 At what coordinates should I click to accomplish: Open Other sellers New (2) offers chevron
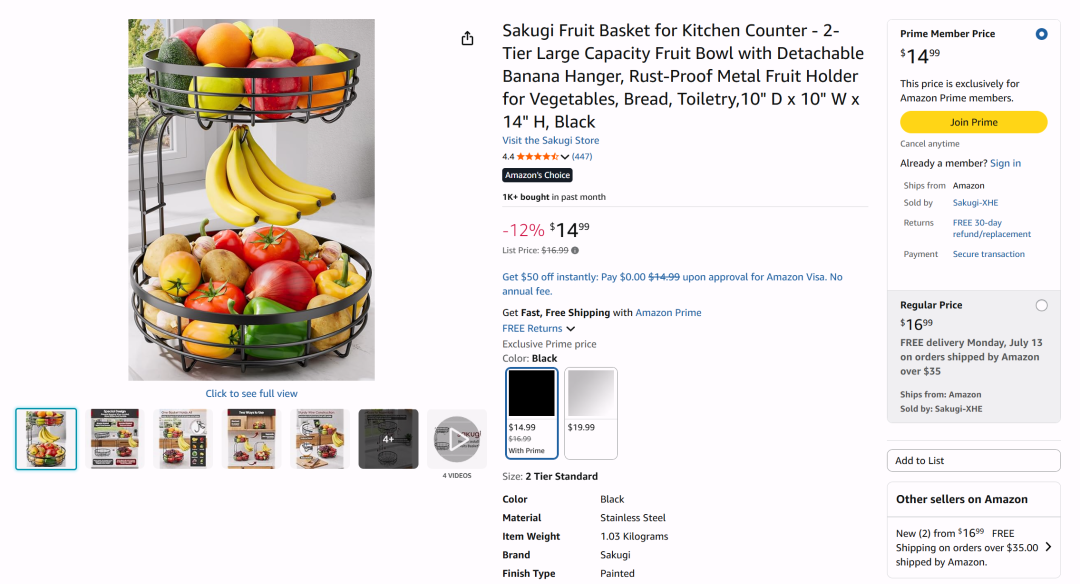pos(1048,547)
